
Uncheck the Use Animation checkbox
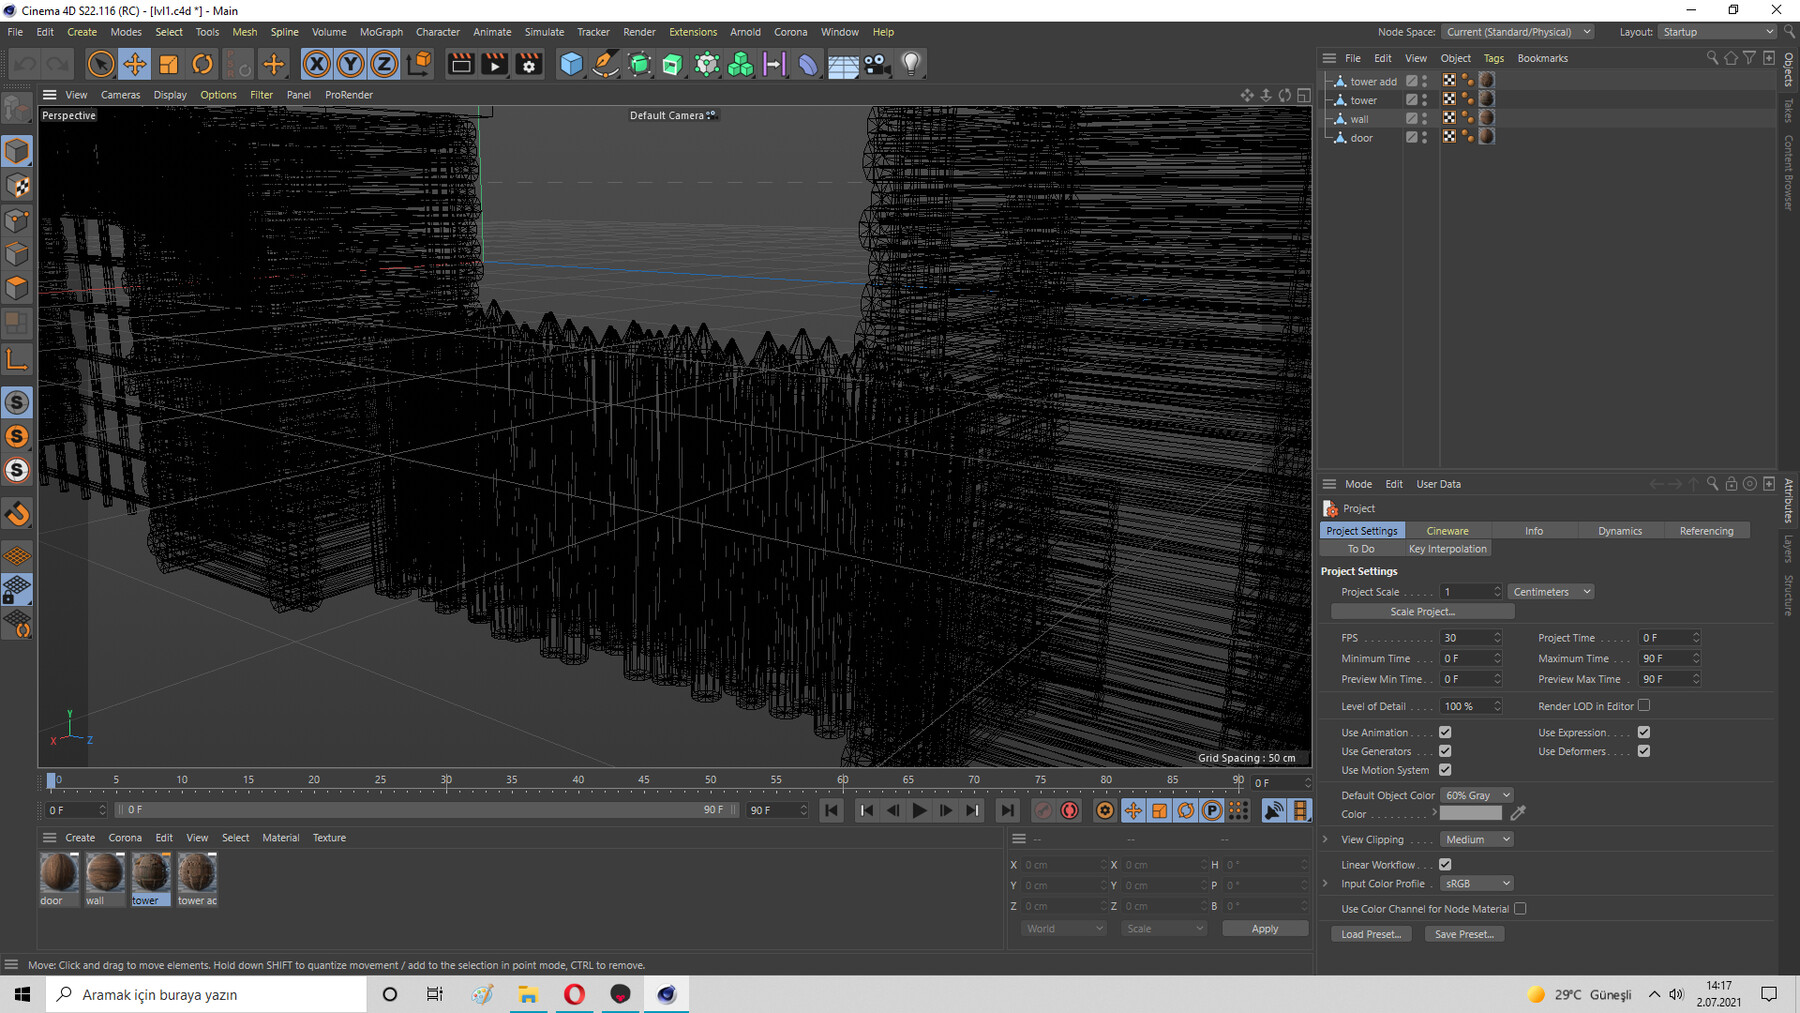[1445, 732]
